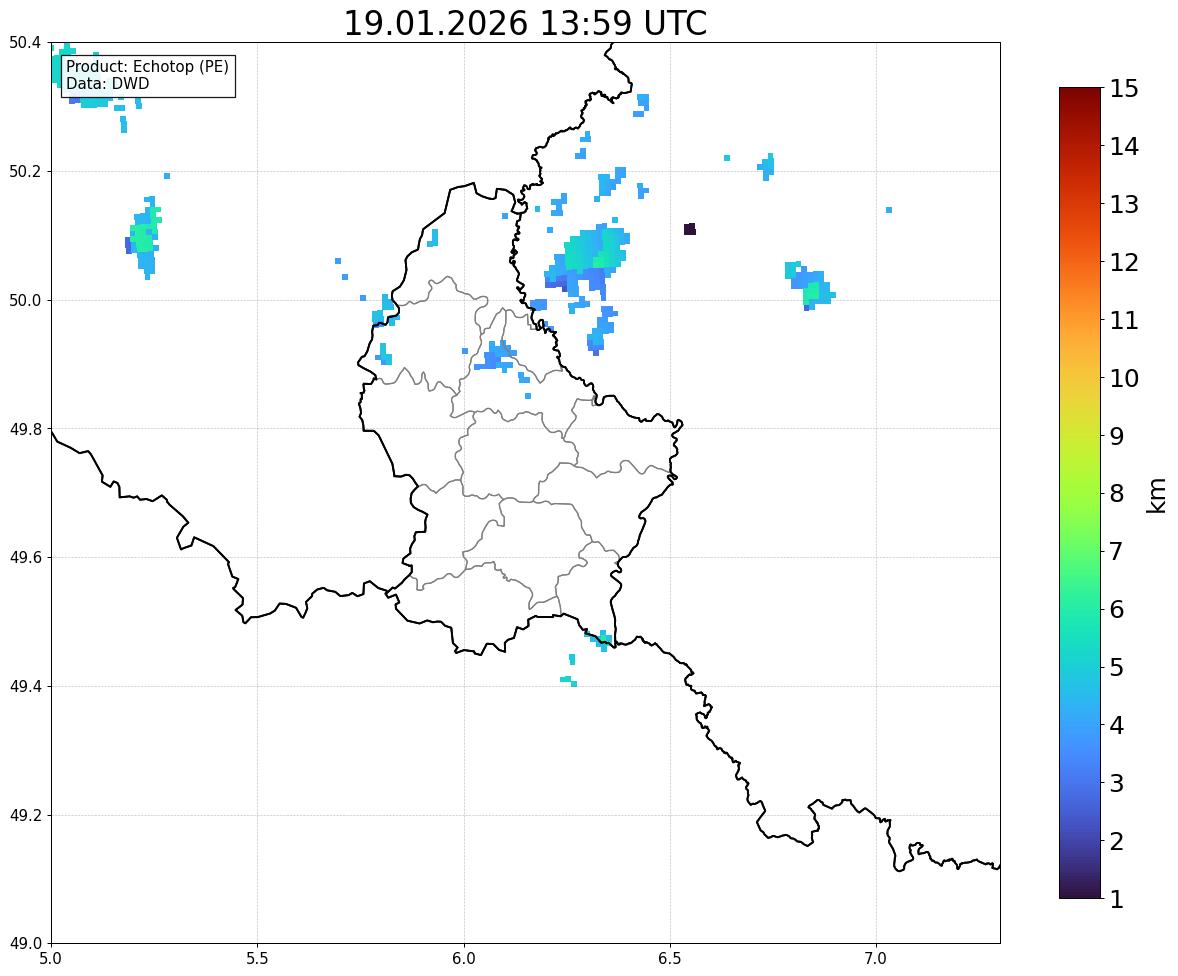Click the longitude tick label 6.5
Viewport: 1178px width, 976px height.
pyautogui.click(x=670, y=959)
